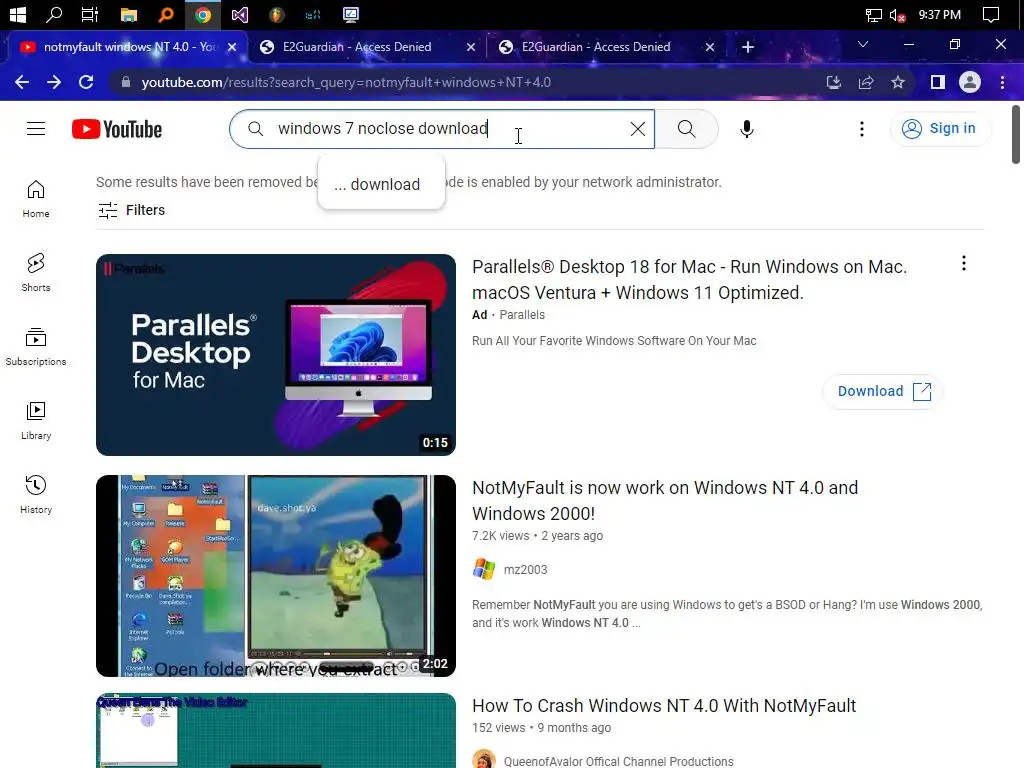The width and height of the screenshot is (1024, 768).
Task: Click the Parallels ad Download button
Action: [x=883, y=391]
